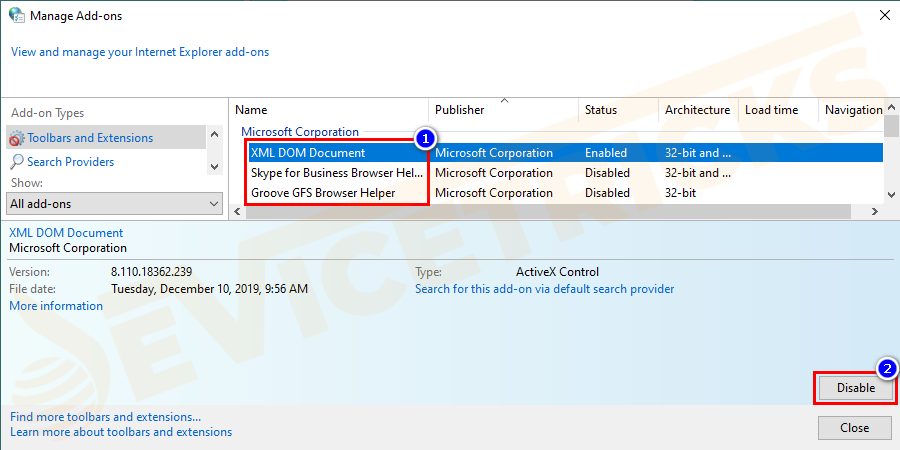Click the add-on list vertical scroll down arrow
This screenshot has height=450, width=900.
coord(891,195)
